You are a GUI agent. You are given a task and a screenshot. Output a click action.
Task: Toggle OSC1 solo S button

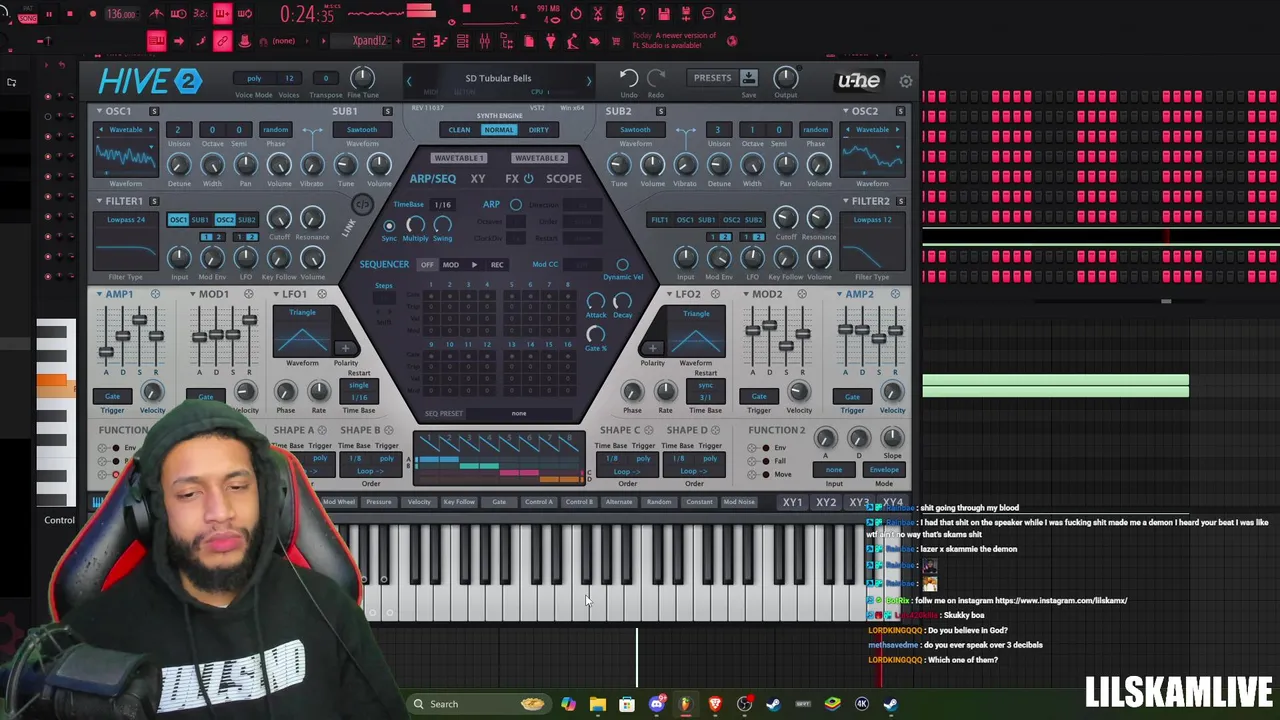pos(154,111)
